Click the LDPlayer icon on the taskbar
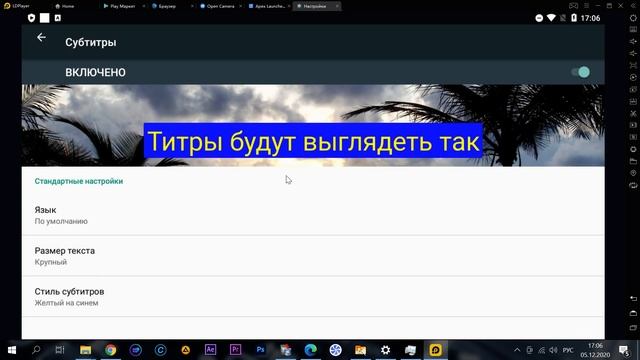Viewport: 640px width, 360px height. [436, 350]
